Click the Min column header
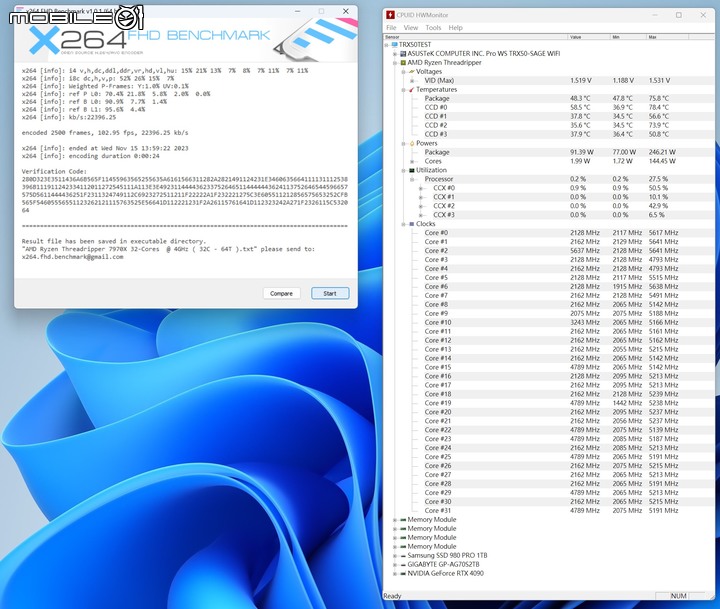 [x=628, y=37]
